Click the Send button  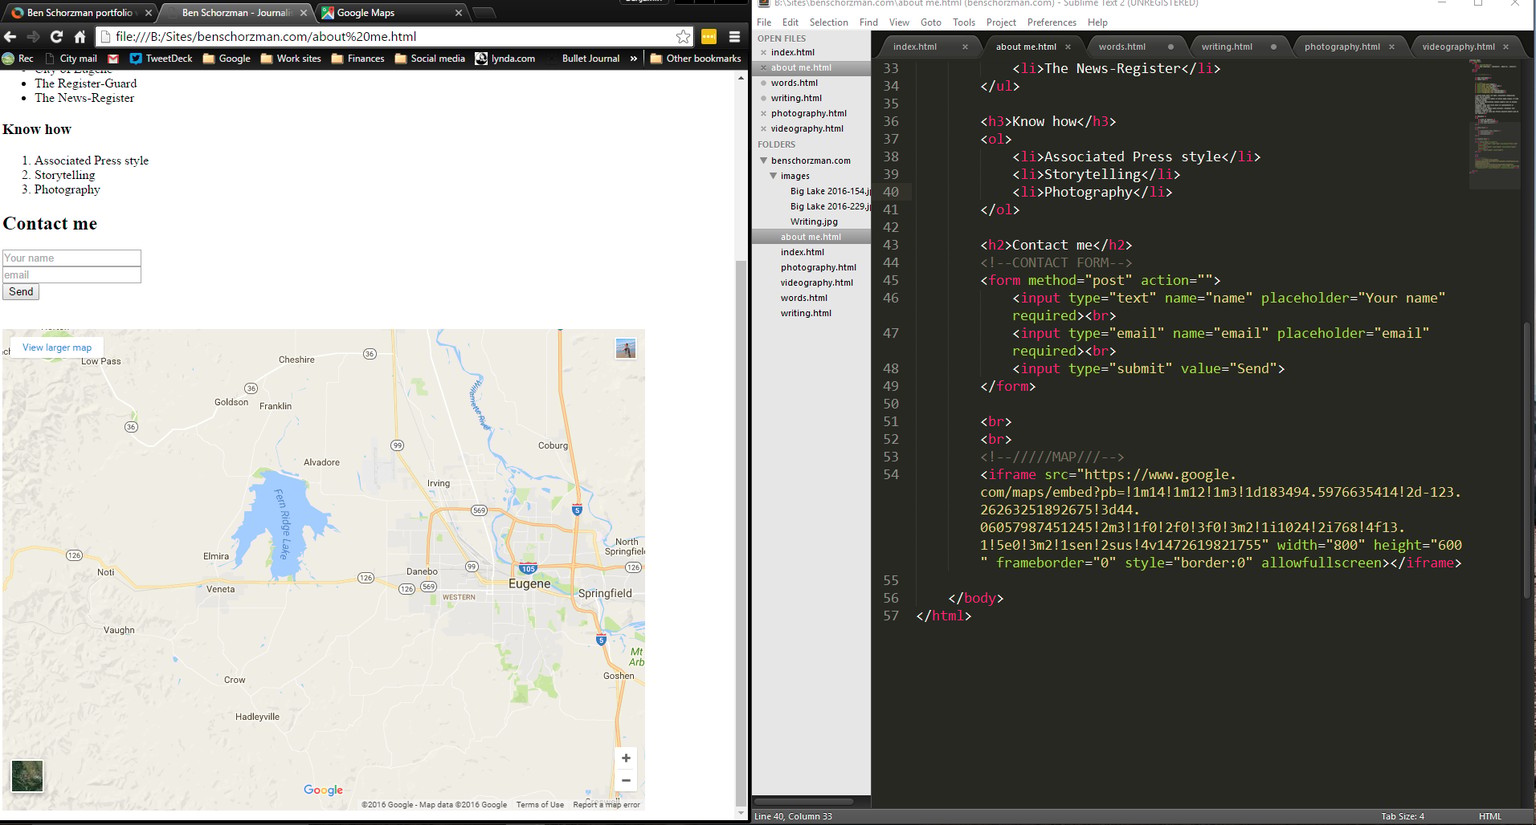(x=20, y=292)
